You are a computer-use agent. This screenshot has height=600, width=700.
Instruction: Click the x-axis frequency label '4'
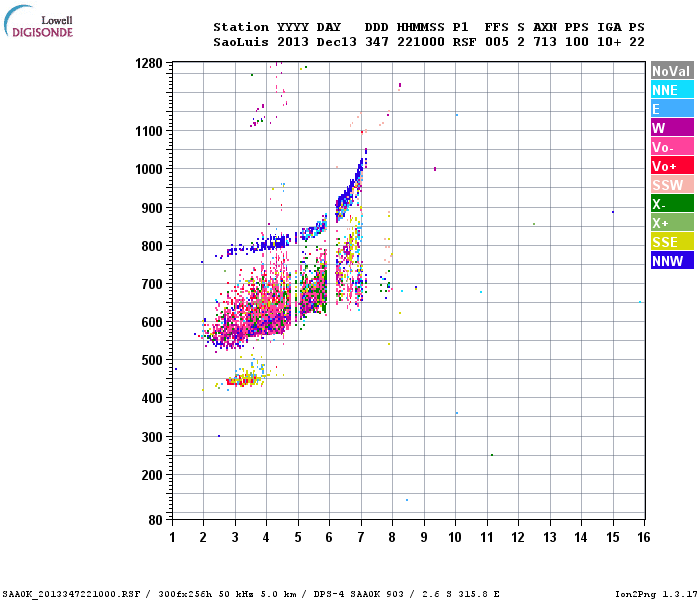(266, 537)
